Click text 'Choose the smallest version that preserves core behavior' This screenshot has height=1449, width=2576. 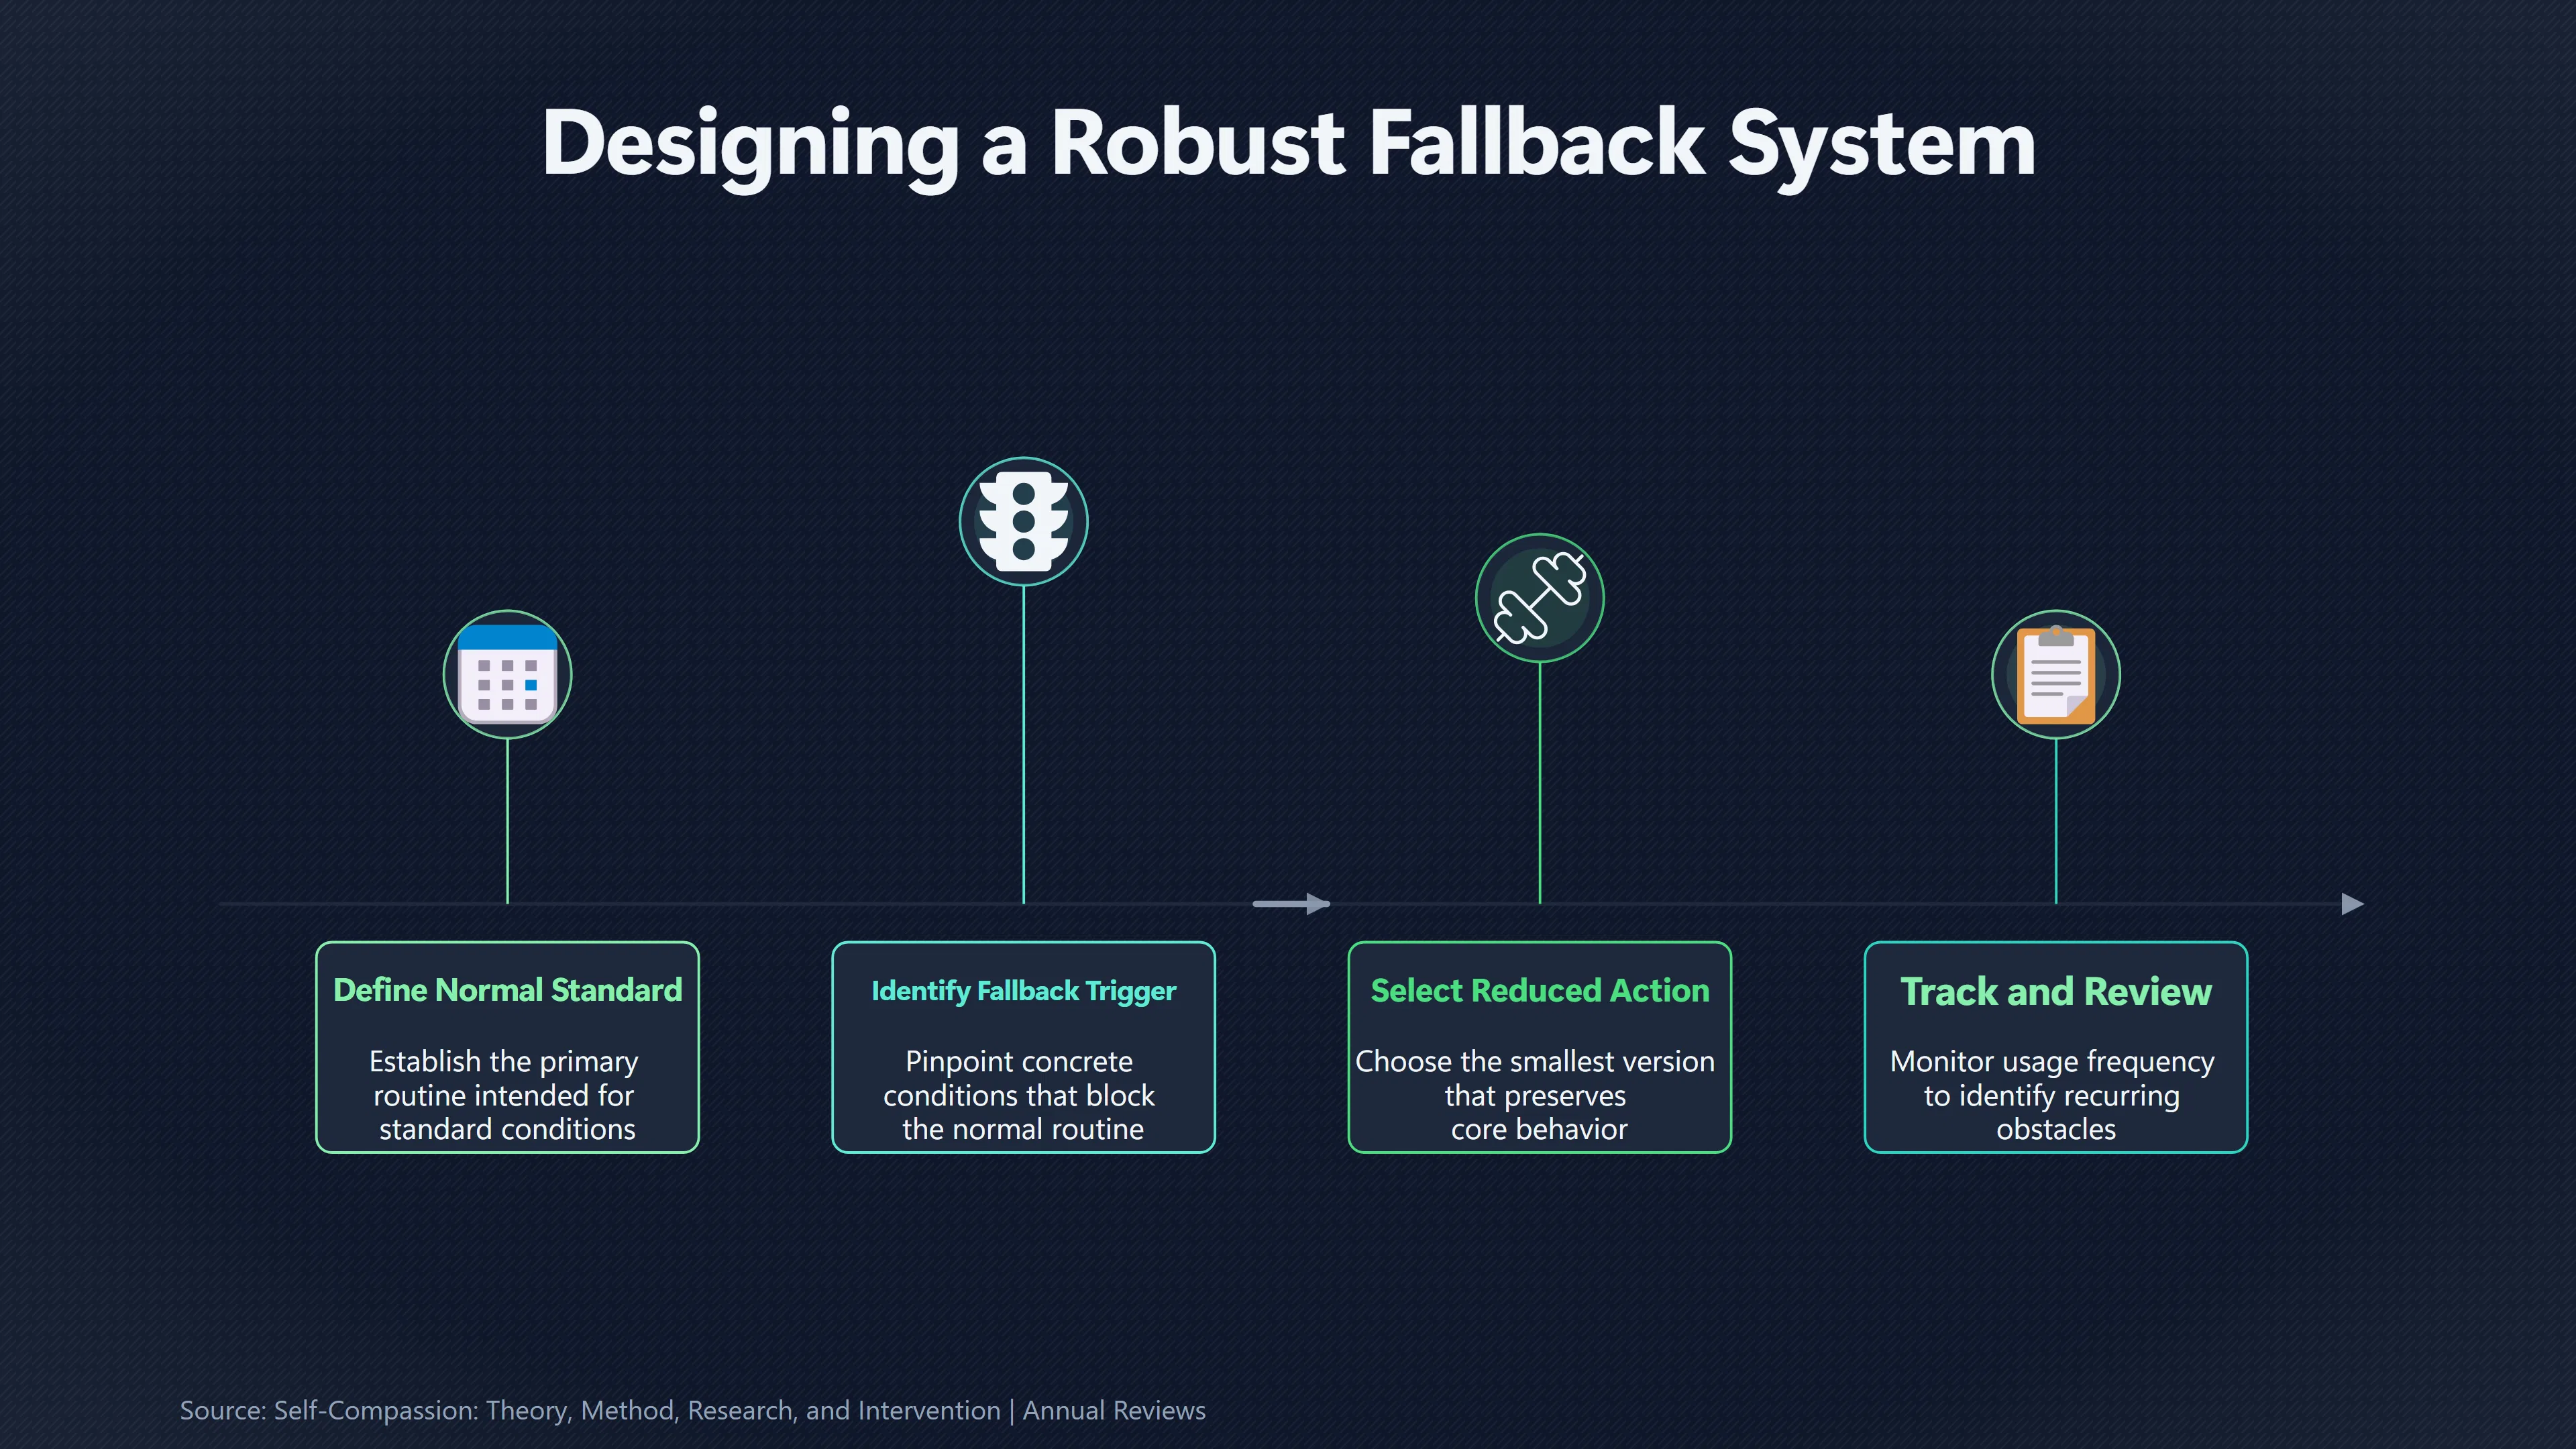point(1536,1095)
